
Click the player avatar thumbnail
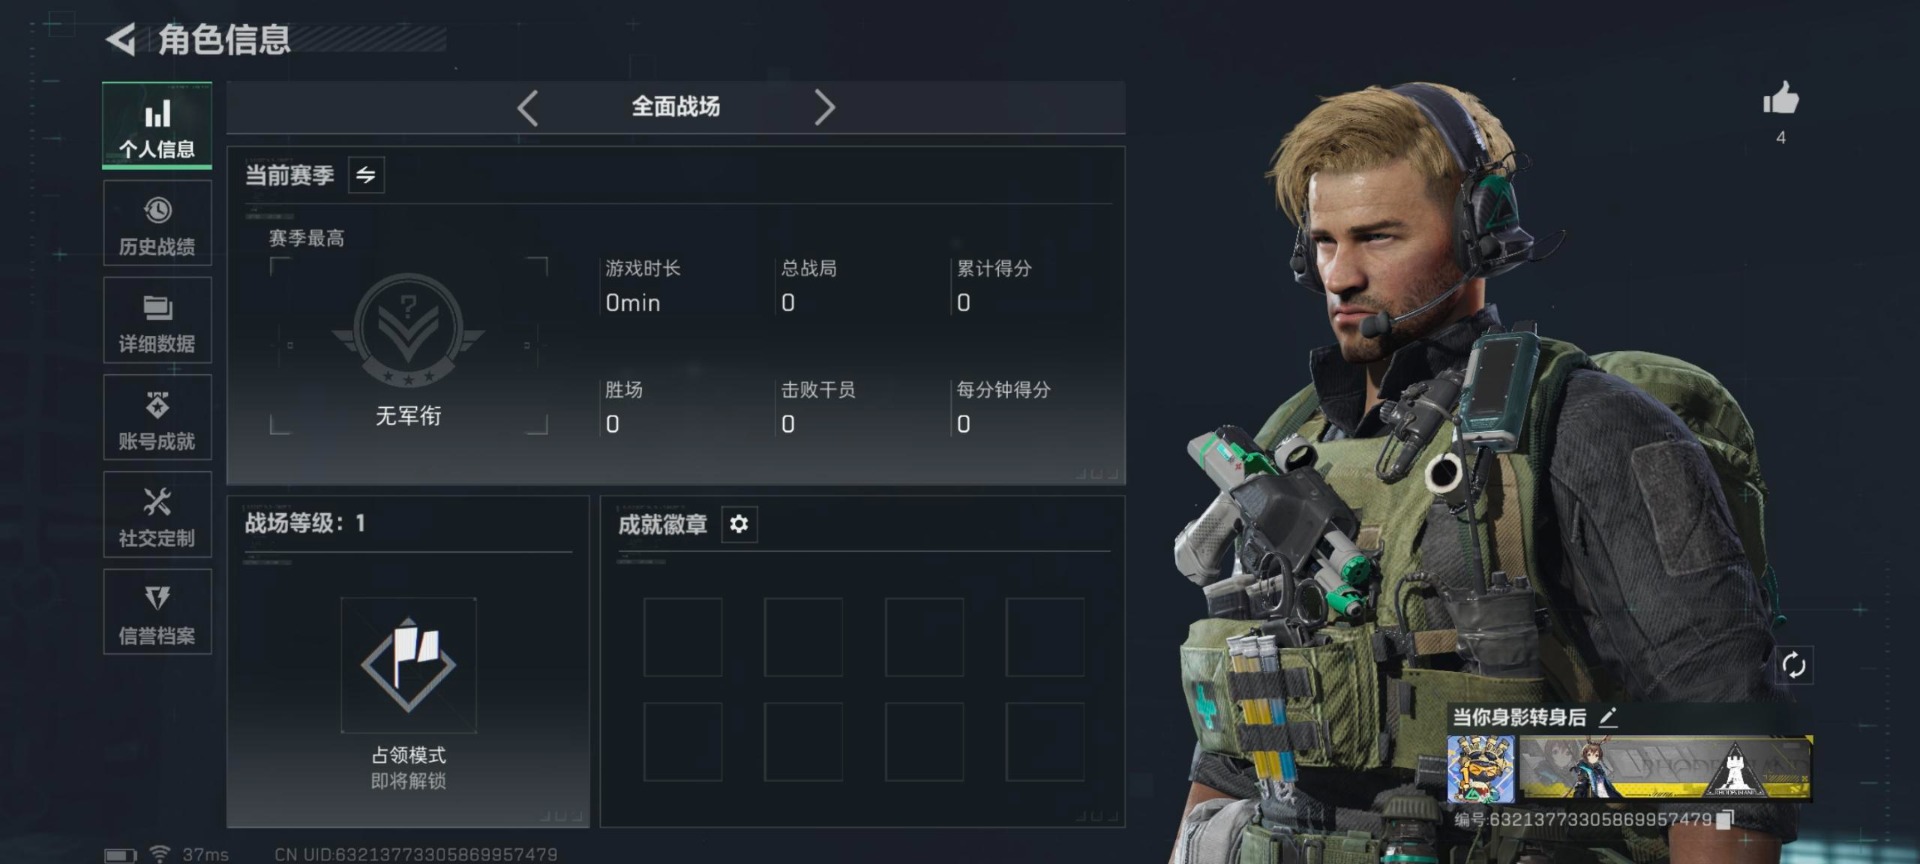point(1481,769)
